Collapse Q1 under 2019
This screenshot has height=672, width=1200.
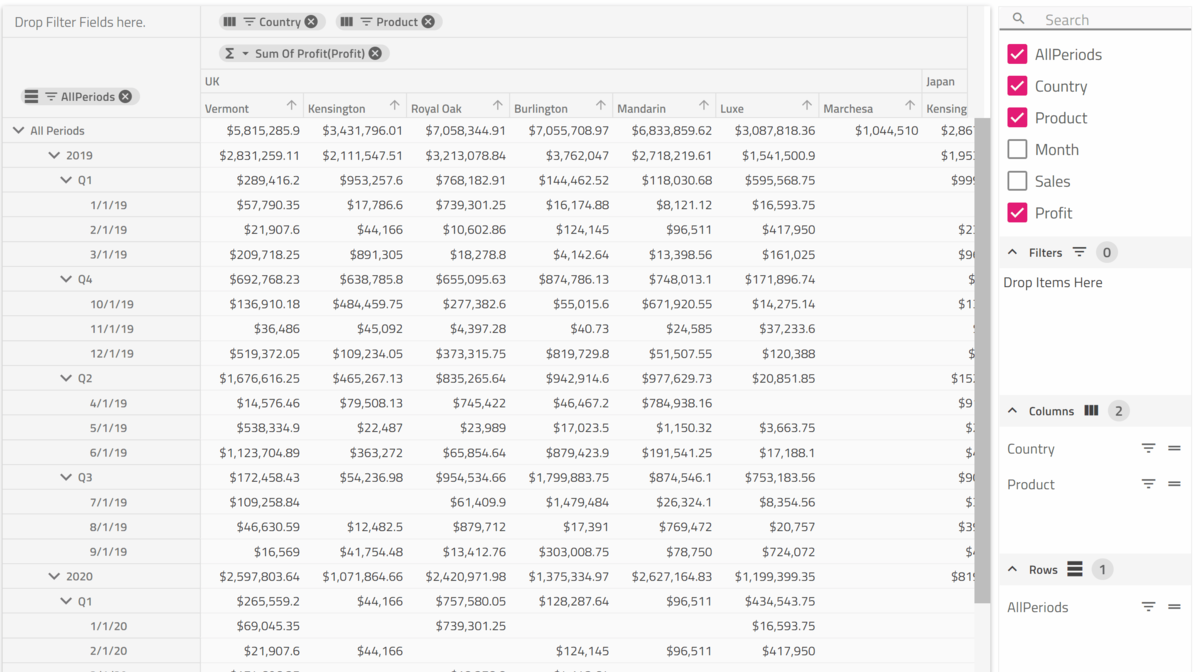(x=66, y=181)
